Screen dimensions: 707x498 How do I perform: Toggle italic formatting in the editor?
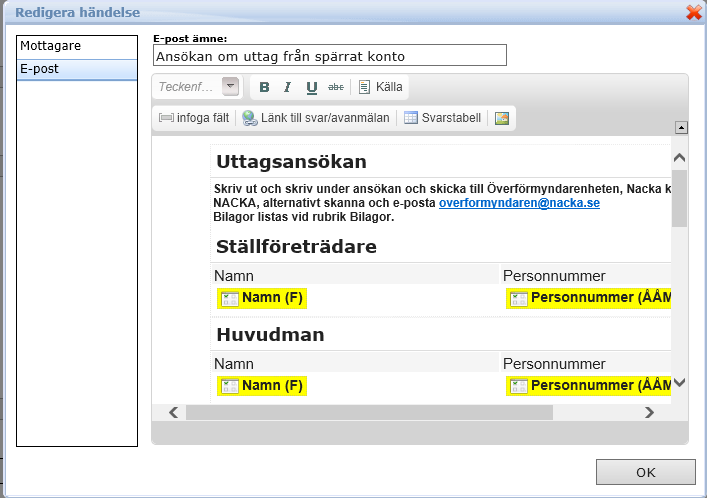tap(288, 87)
